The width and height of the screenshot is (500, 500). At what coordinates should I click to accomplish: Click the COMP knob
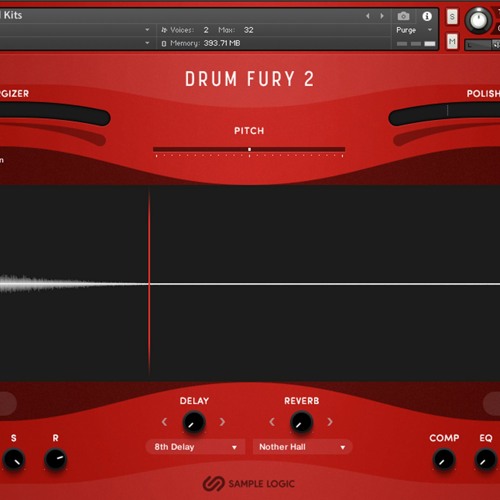pos(444,460)
